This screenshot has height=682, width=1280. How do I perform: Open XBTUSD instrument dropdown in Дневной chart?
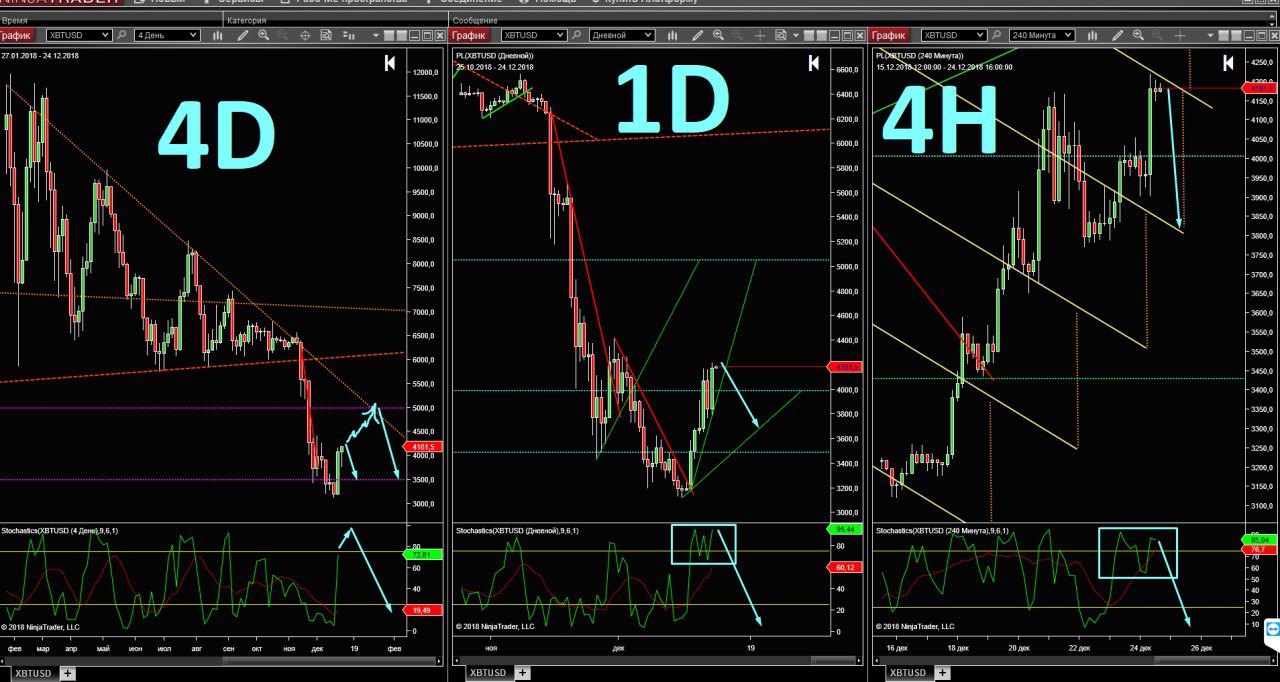click(x=534, y=35)
